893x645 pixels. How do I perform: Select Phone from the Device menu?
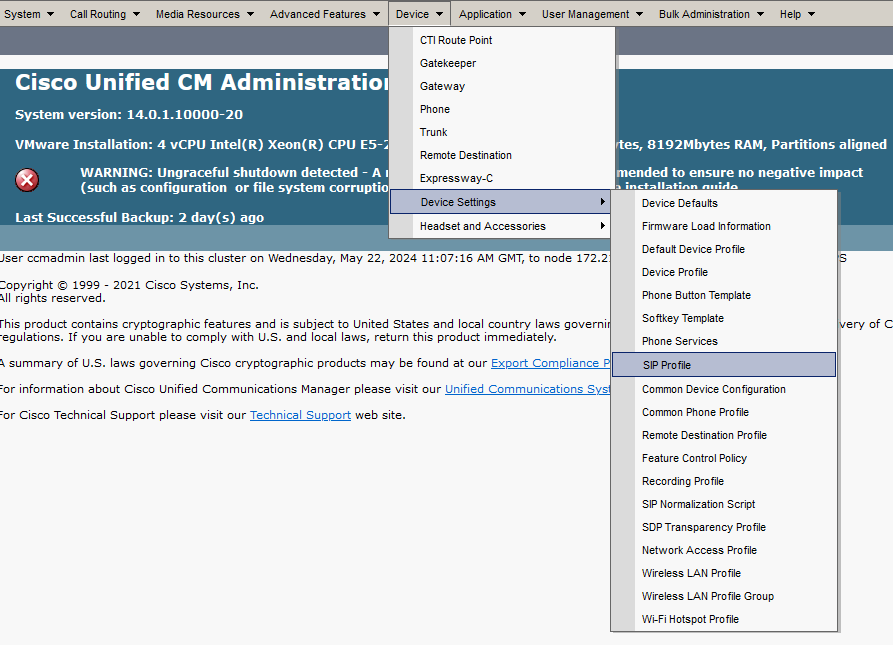(x=502, y=109)
